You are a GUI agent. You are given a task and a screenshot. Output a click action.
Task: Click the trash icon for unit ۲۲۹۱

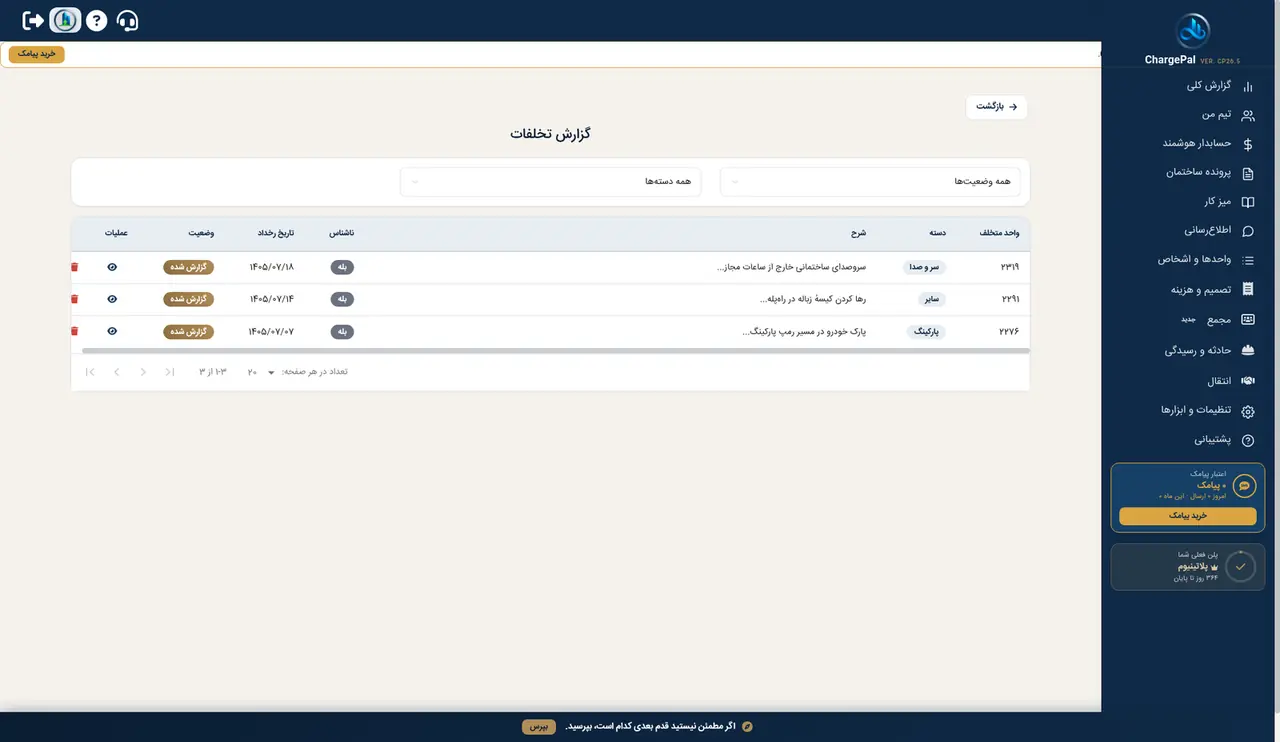click(x=74, y=299)
